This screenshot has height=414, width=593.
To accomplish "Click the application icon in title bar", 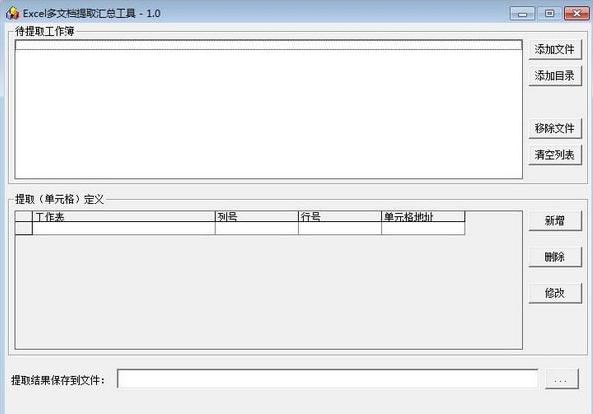I will pyautogui.click(x=12, y=13).
